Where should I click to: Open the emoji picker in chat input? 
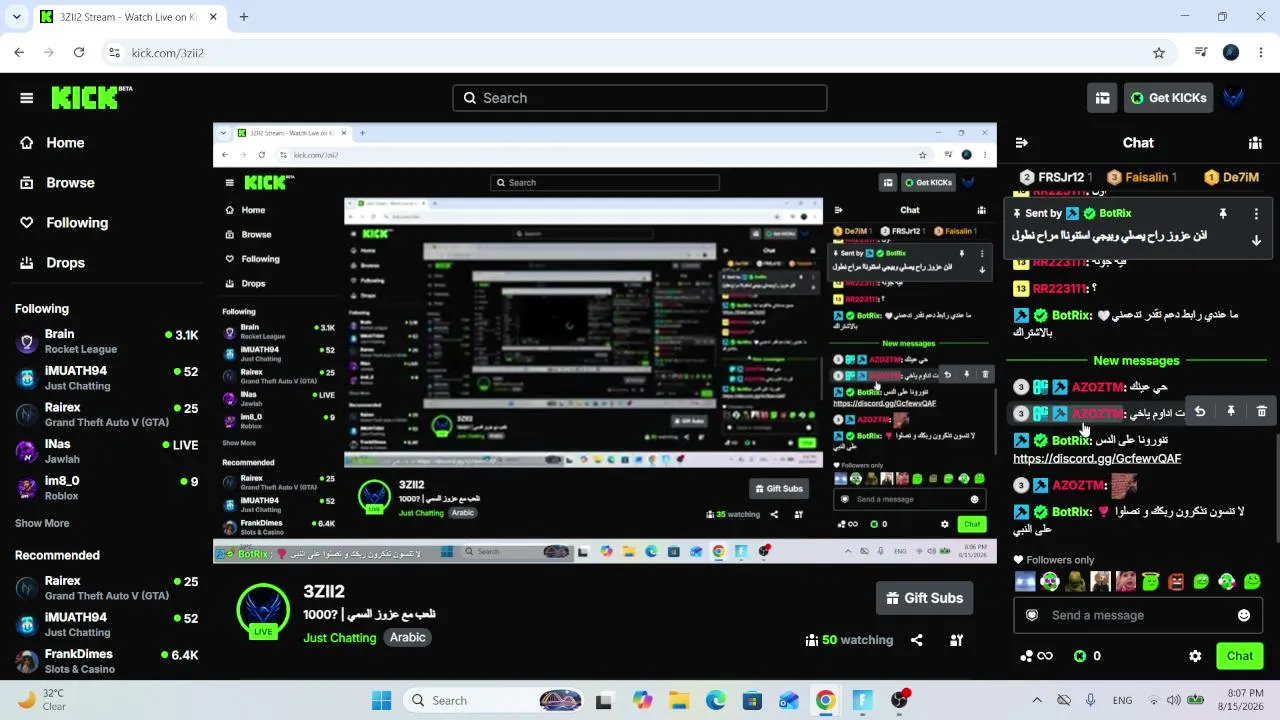pyautogui.click(x=1244, y=616)
